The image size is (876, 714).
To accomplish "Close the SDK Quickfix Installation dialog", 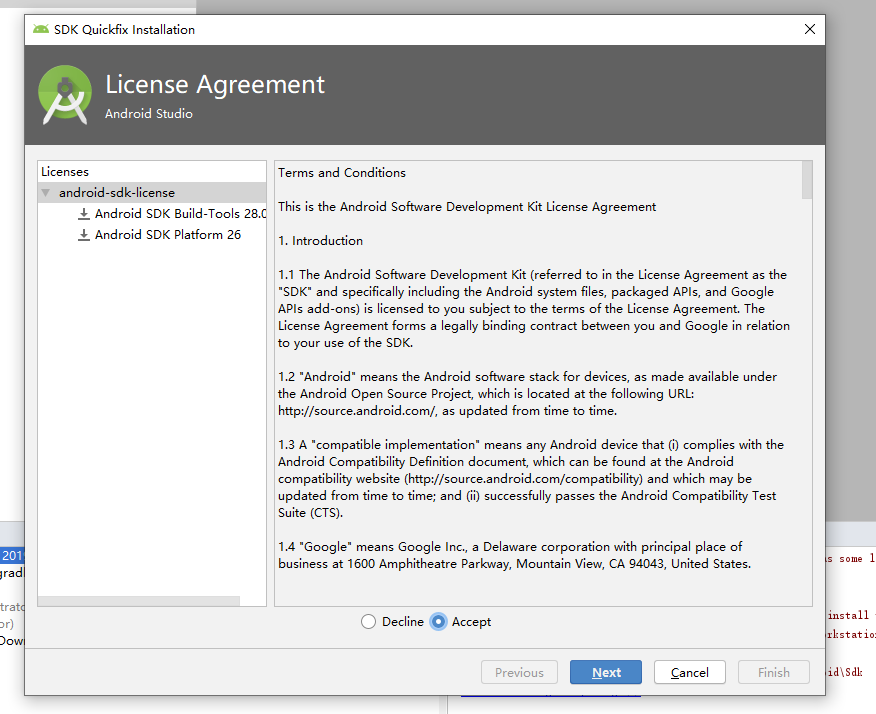I will point(810,29).
